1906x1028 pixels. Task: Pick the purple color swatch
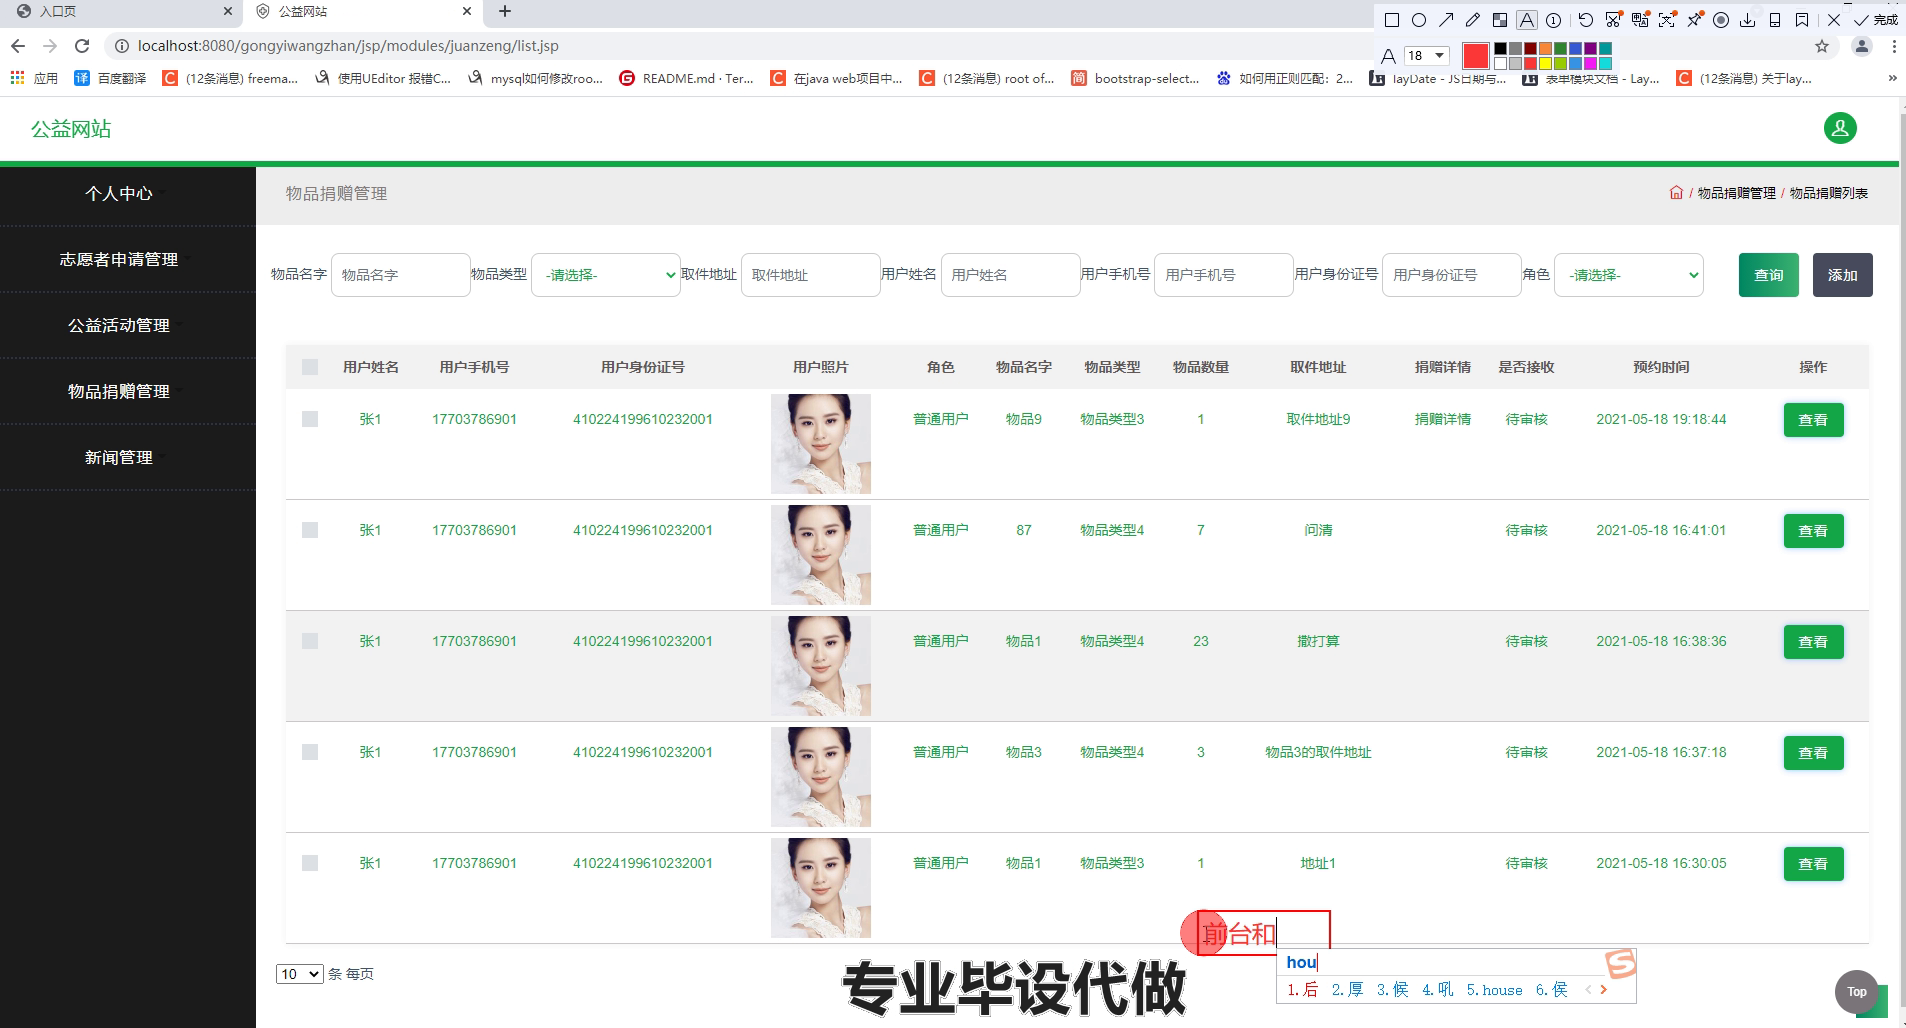[1590, 48]
